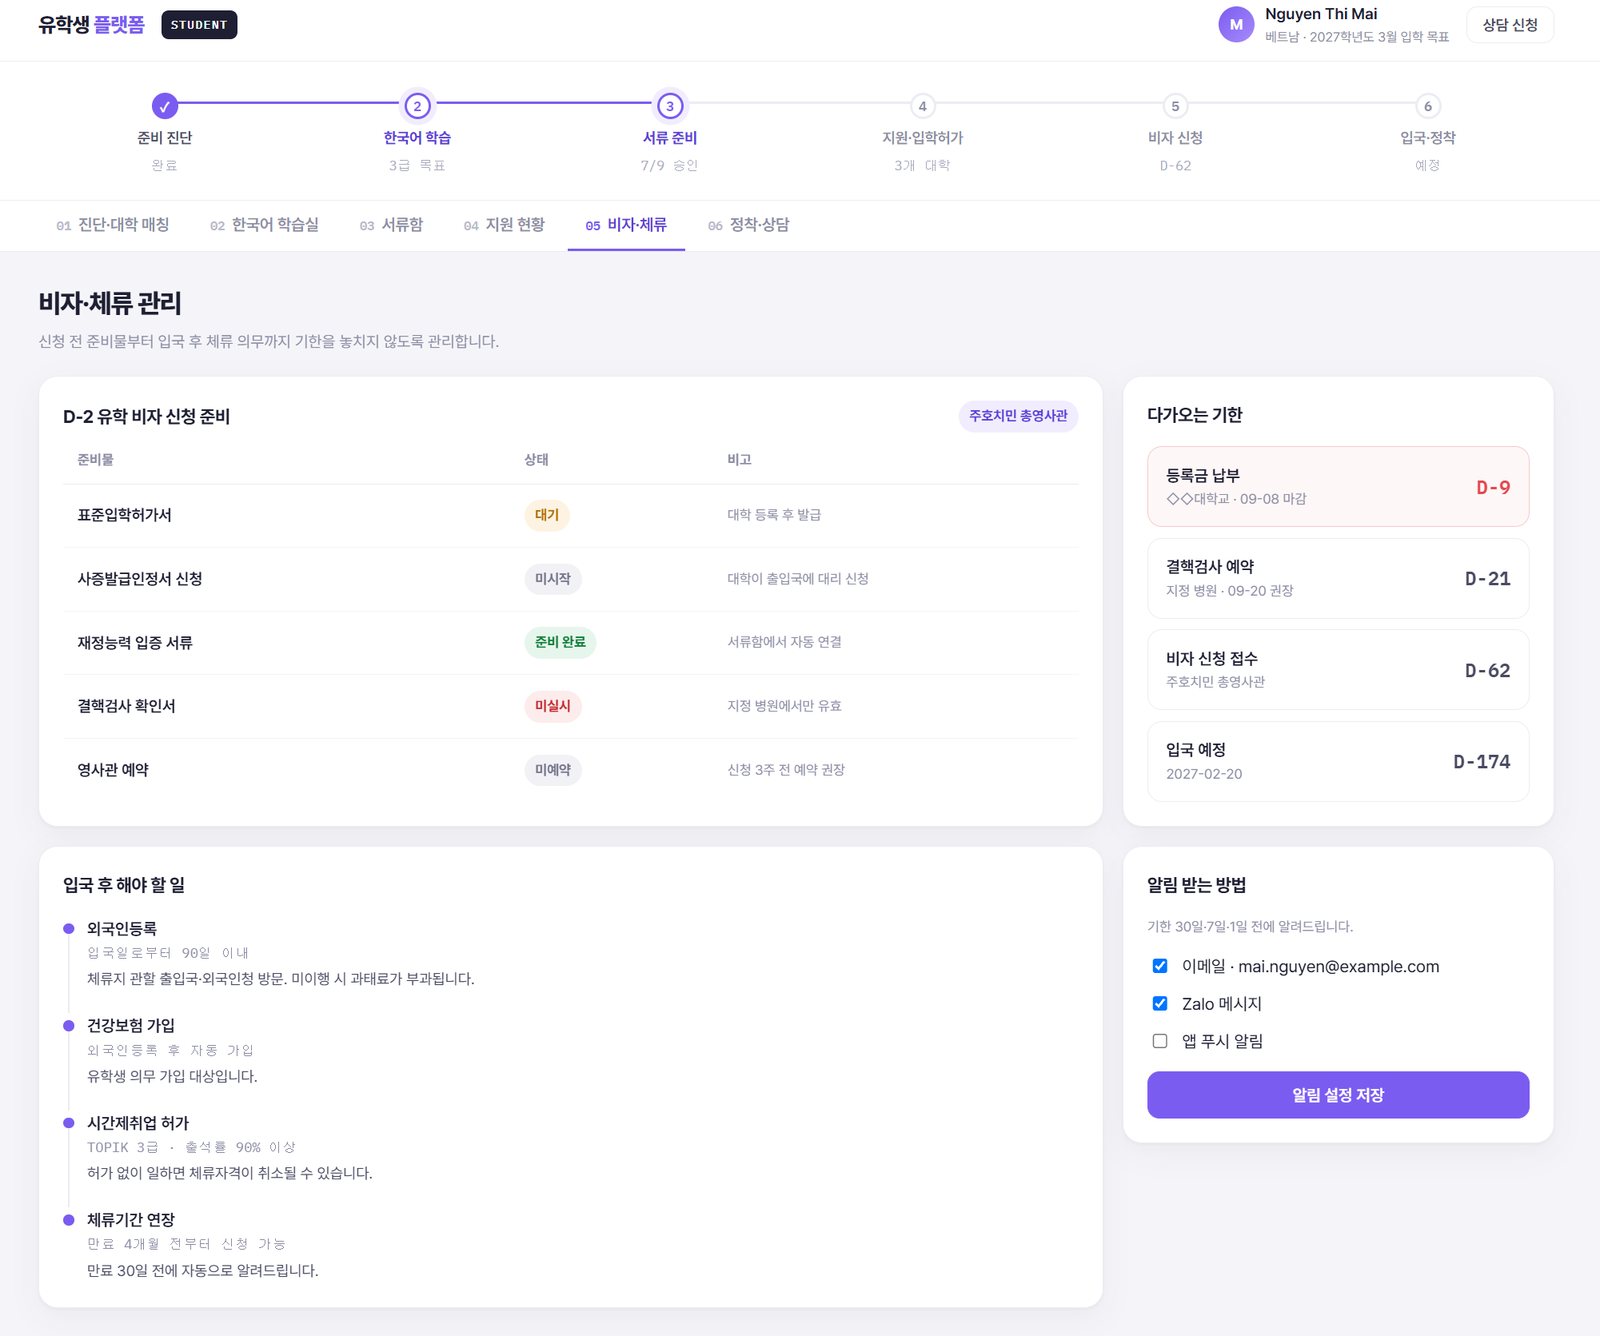
Task: Enable the 앱 푸시 알림 checkbox
Action: [1160, 1041]
